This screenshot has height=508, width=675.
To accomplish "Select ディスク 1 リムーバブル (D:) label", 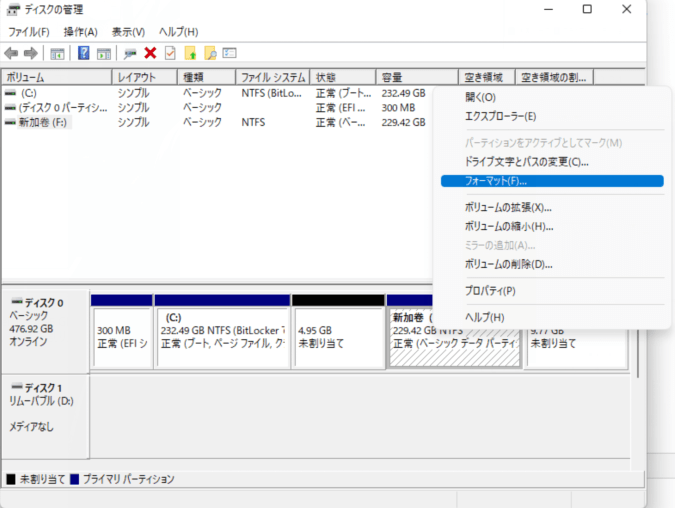I will point(46,416).
